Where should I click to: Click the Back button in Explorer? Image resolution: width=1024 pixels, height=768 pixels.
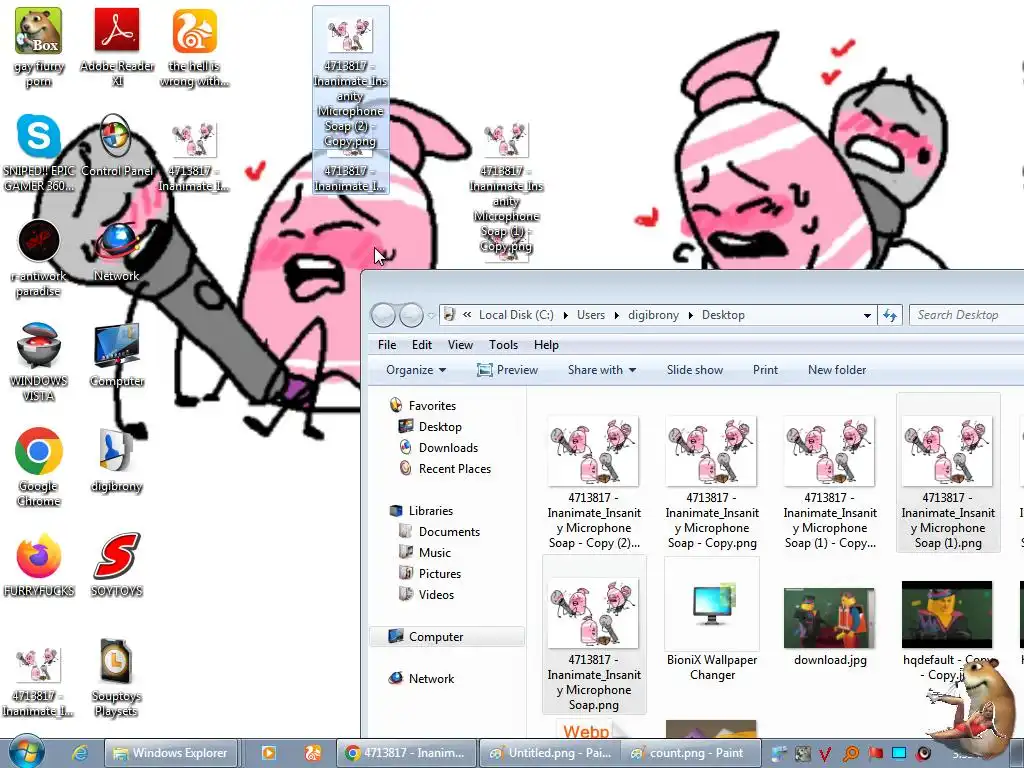[x=383, y=315]
